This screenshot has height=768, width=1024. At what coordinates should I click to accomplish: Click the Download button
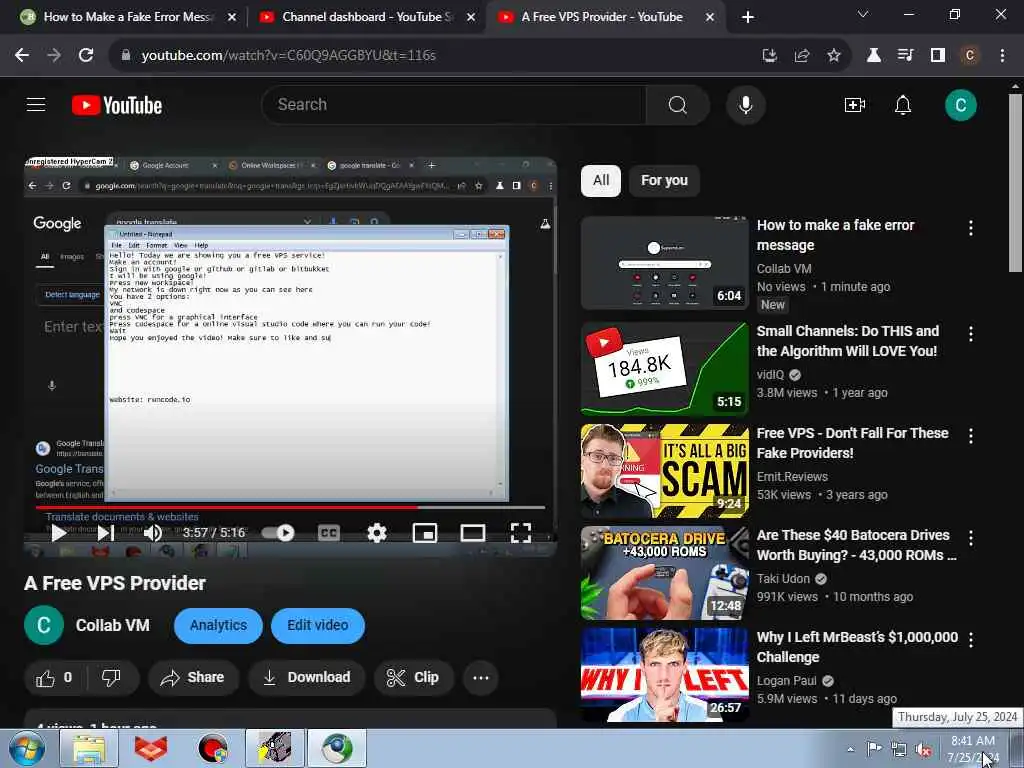click(307, 678)
